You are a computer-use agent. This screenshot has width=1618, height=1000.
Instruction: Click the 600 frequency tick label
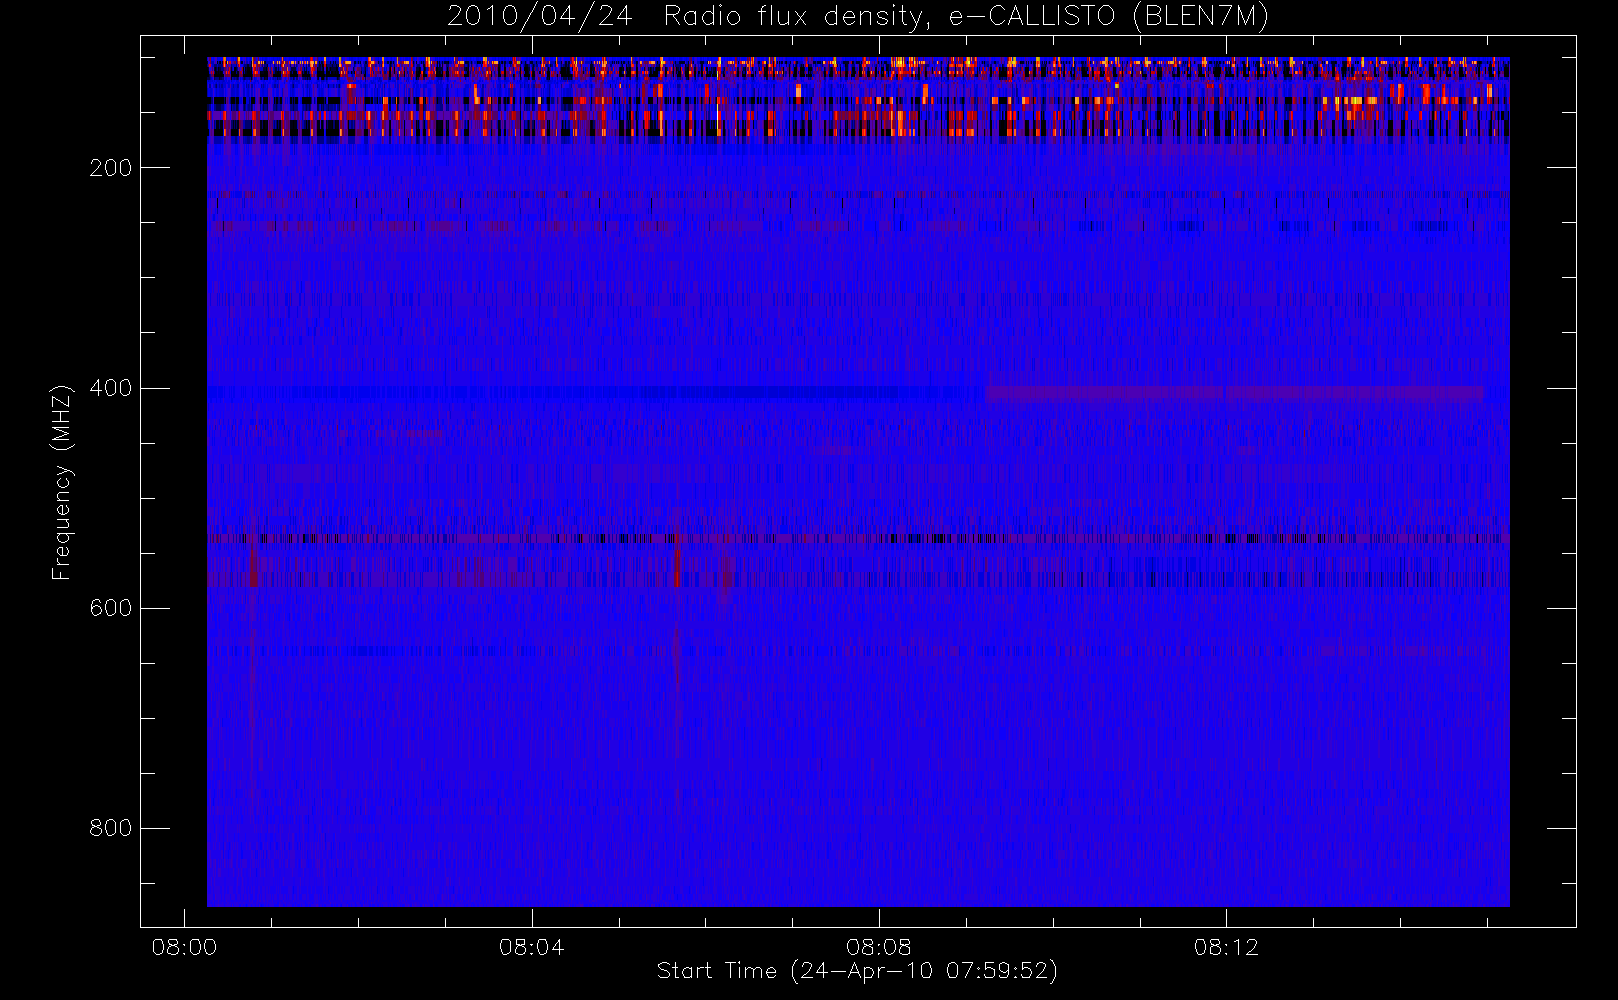tap(110, 608)
